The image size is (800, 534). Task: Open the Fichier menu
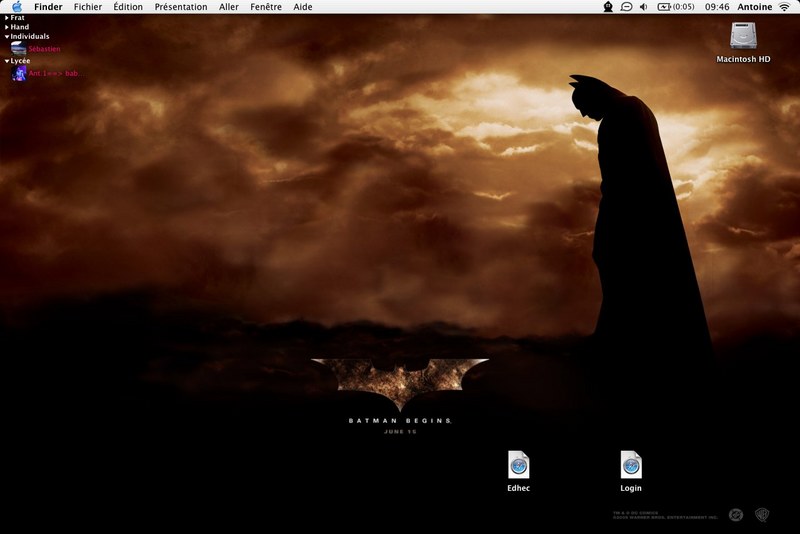pos(88,7)
